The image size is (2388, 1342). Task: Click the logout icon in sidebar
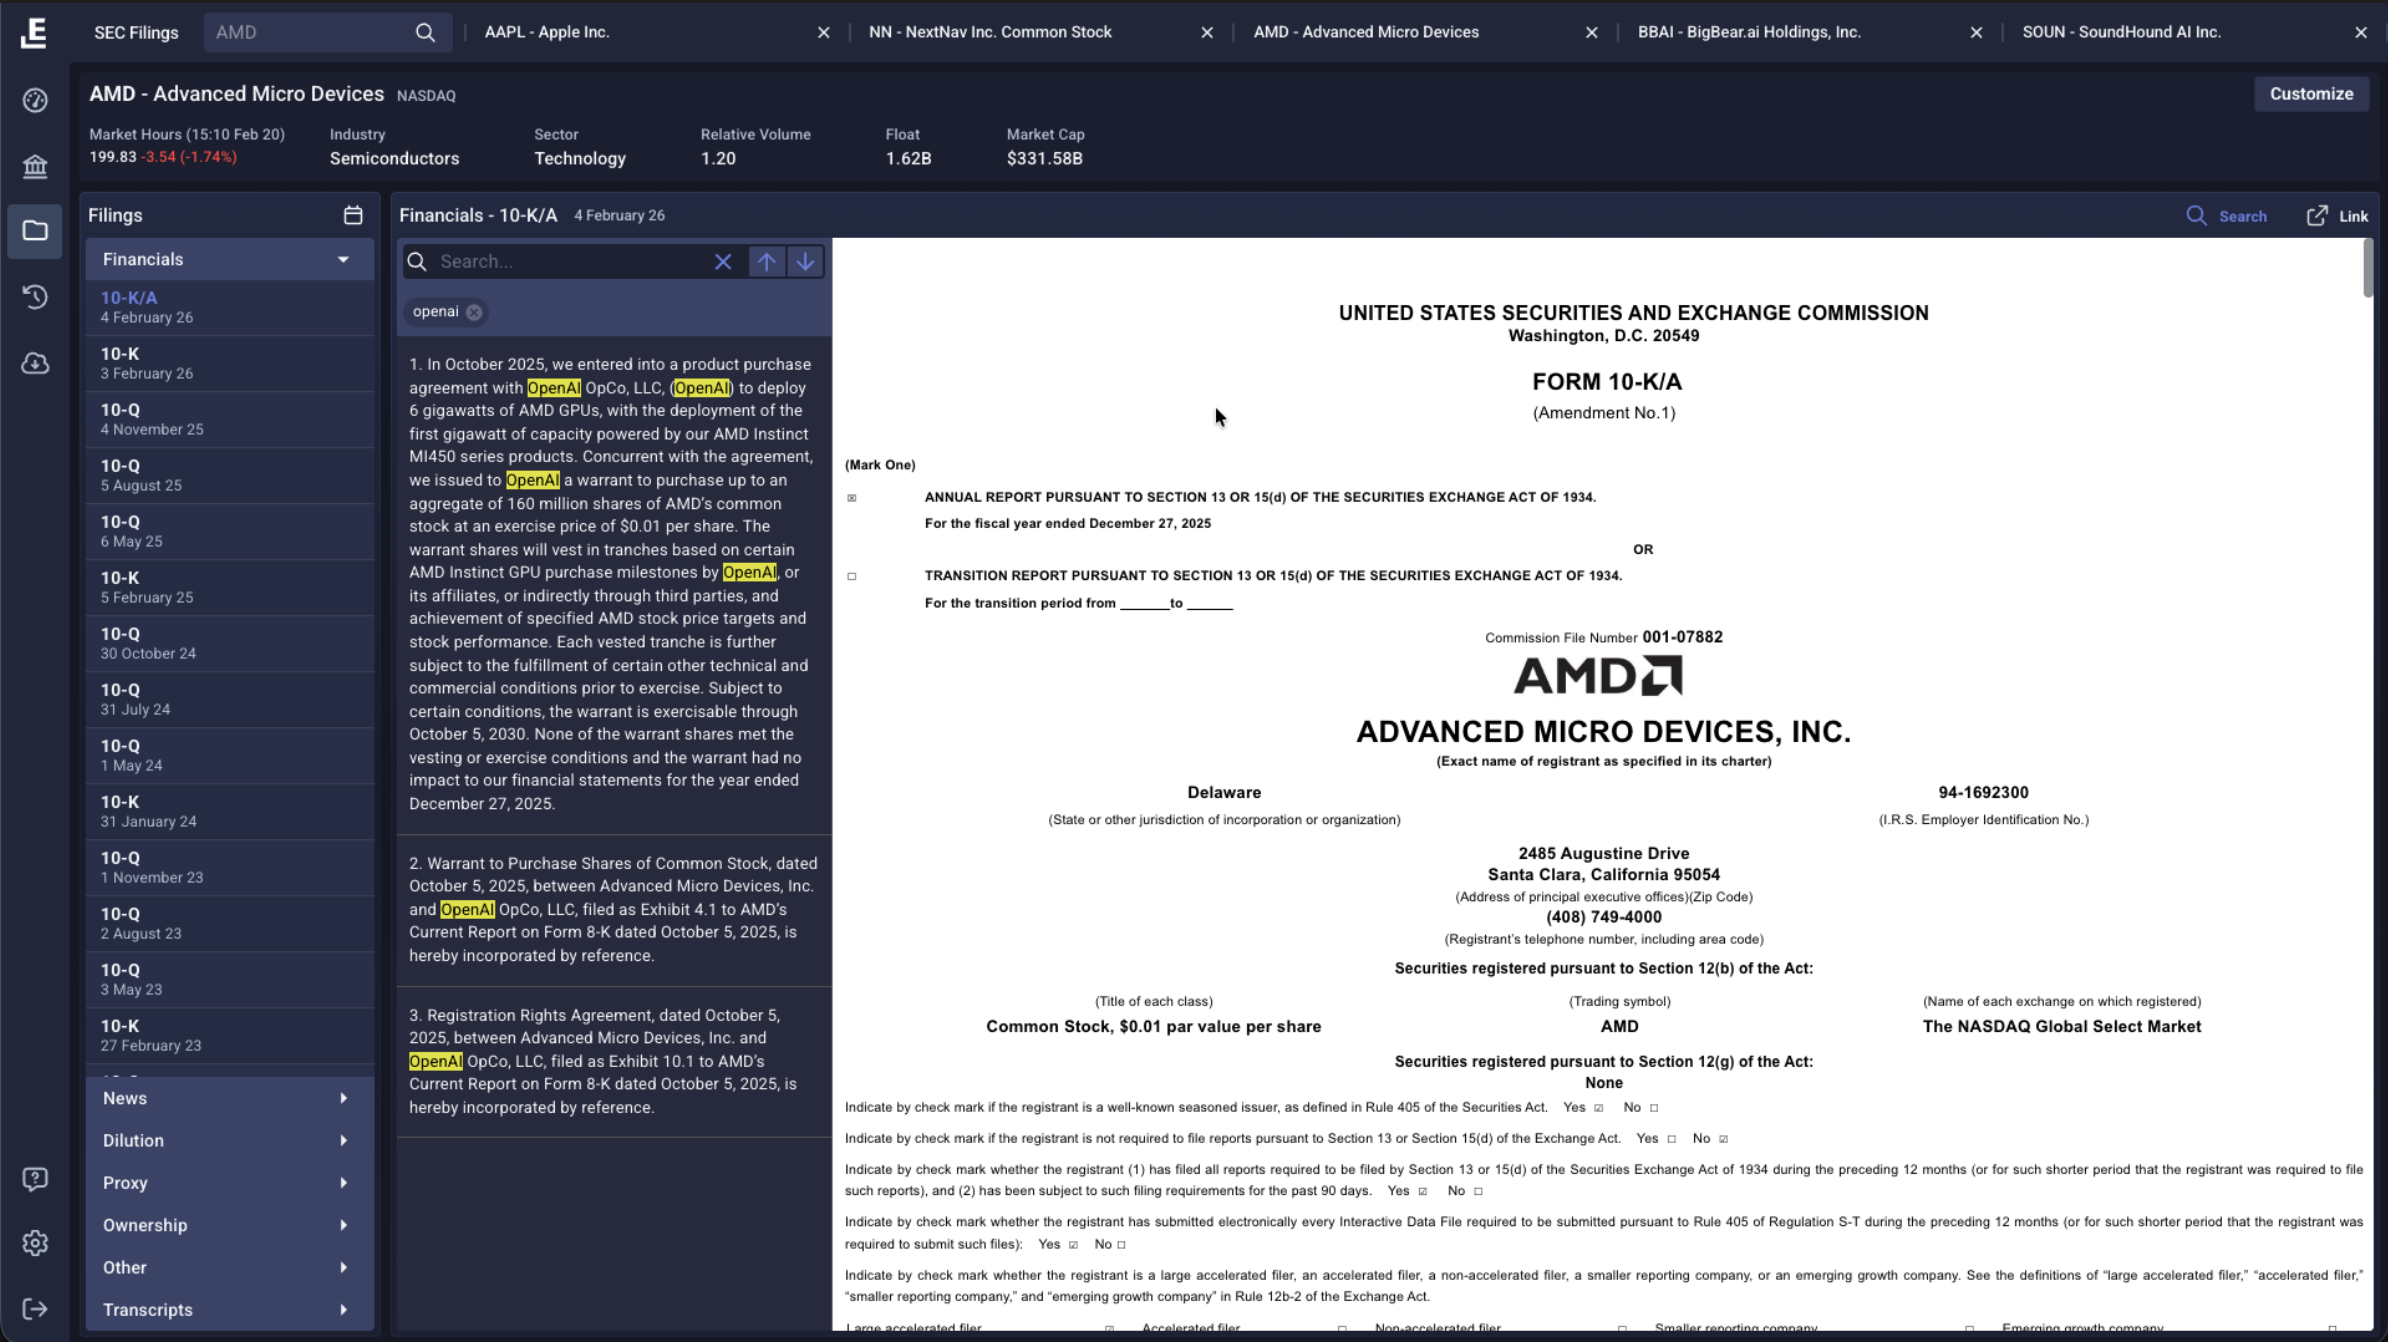(x=35, y=1309)
